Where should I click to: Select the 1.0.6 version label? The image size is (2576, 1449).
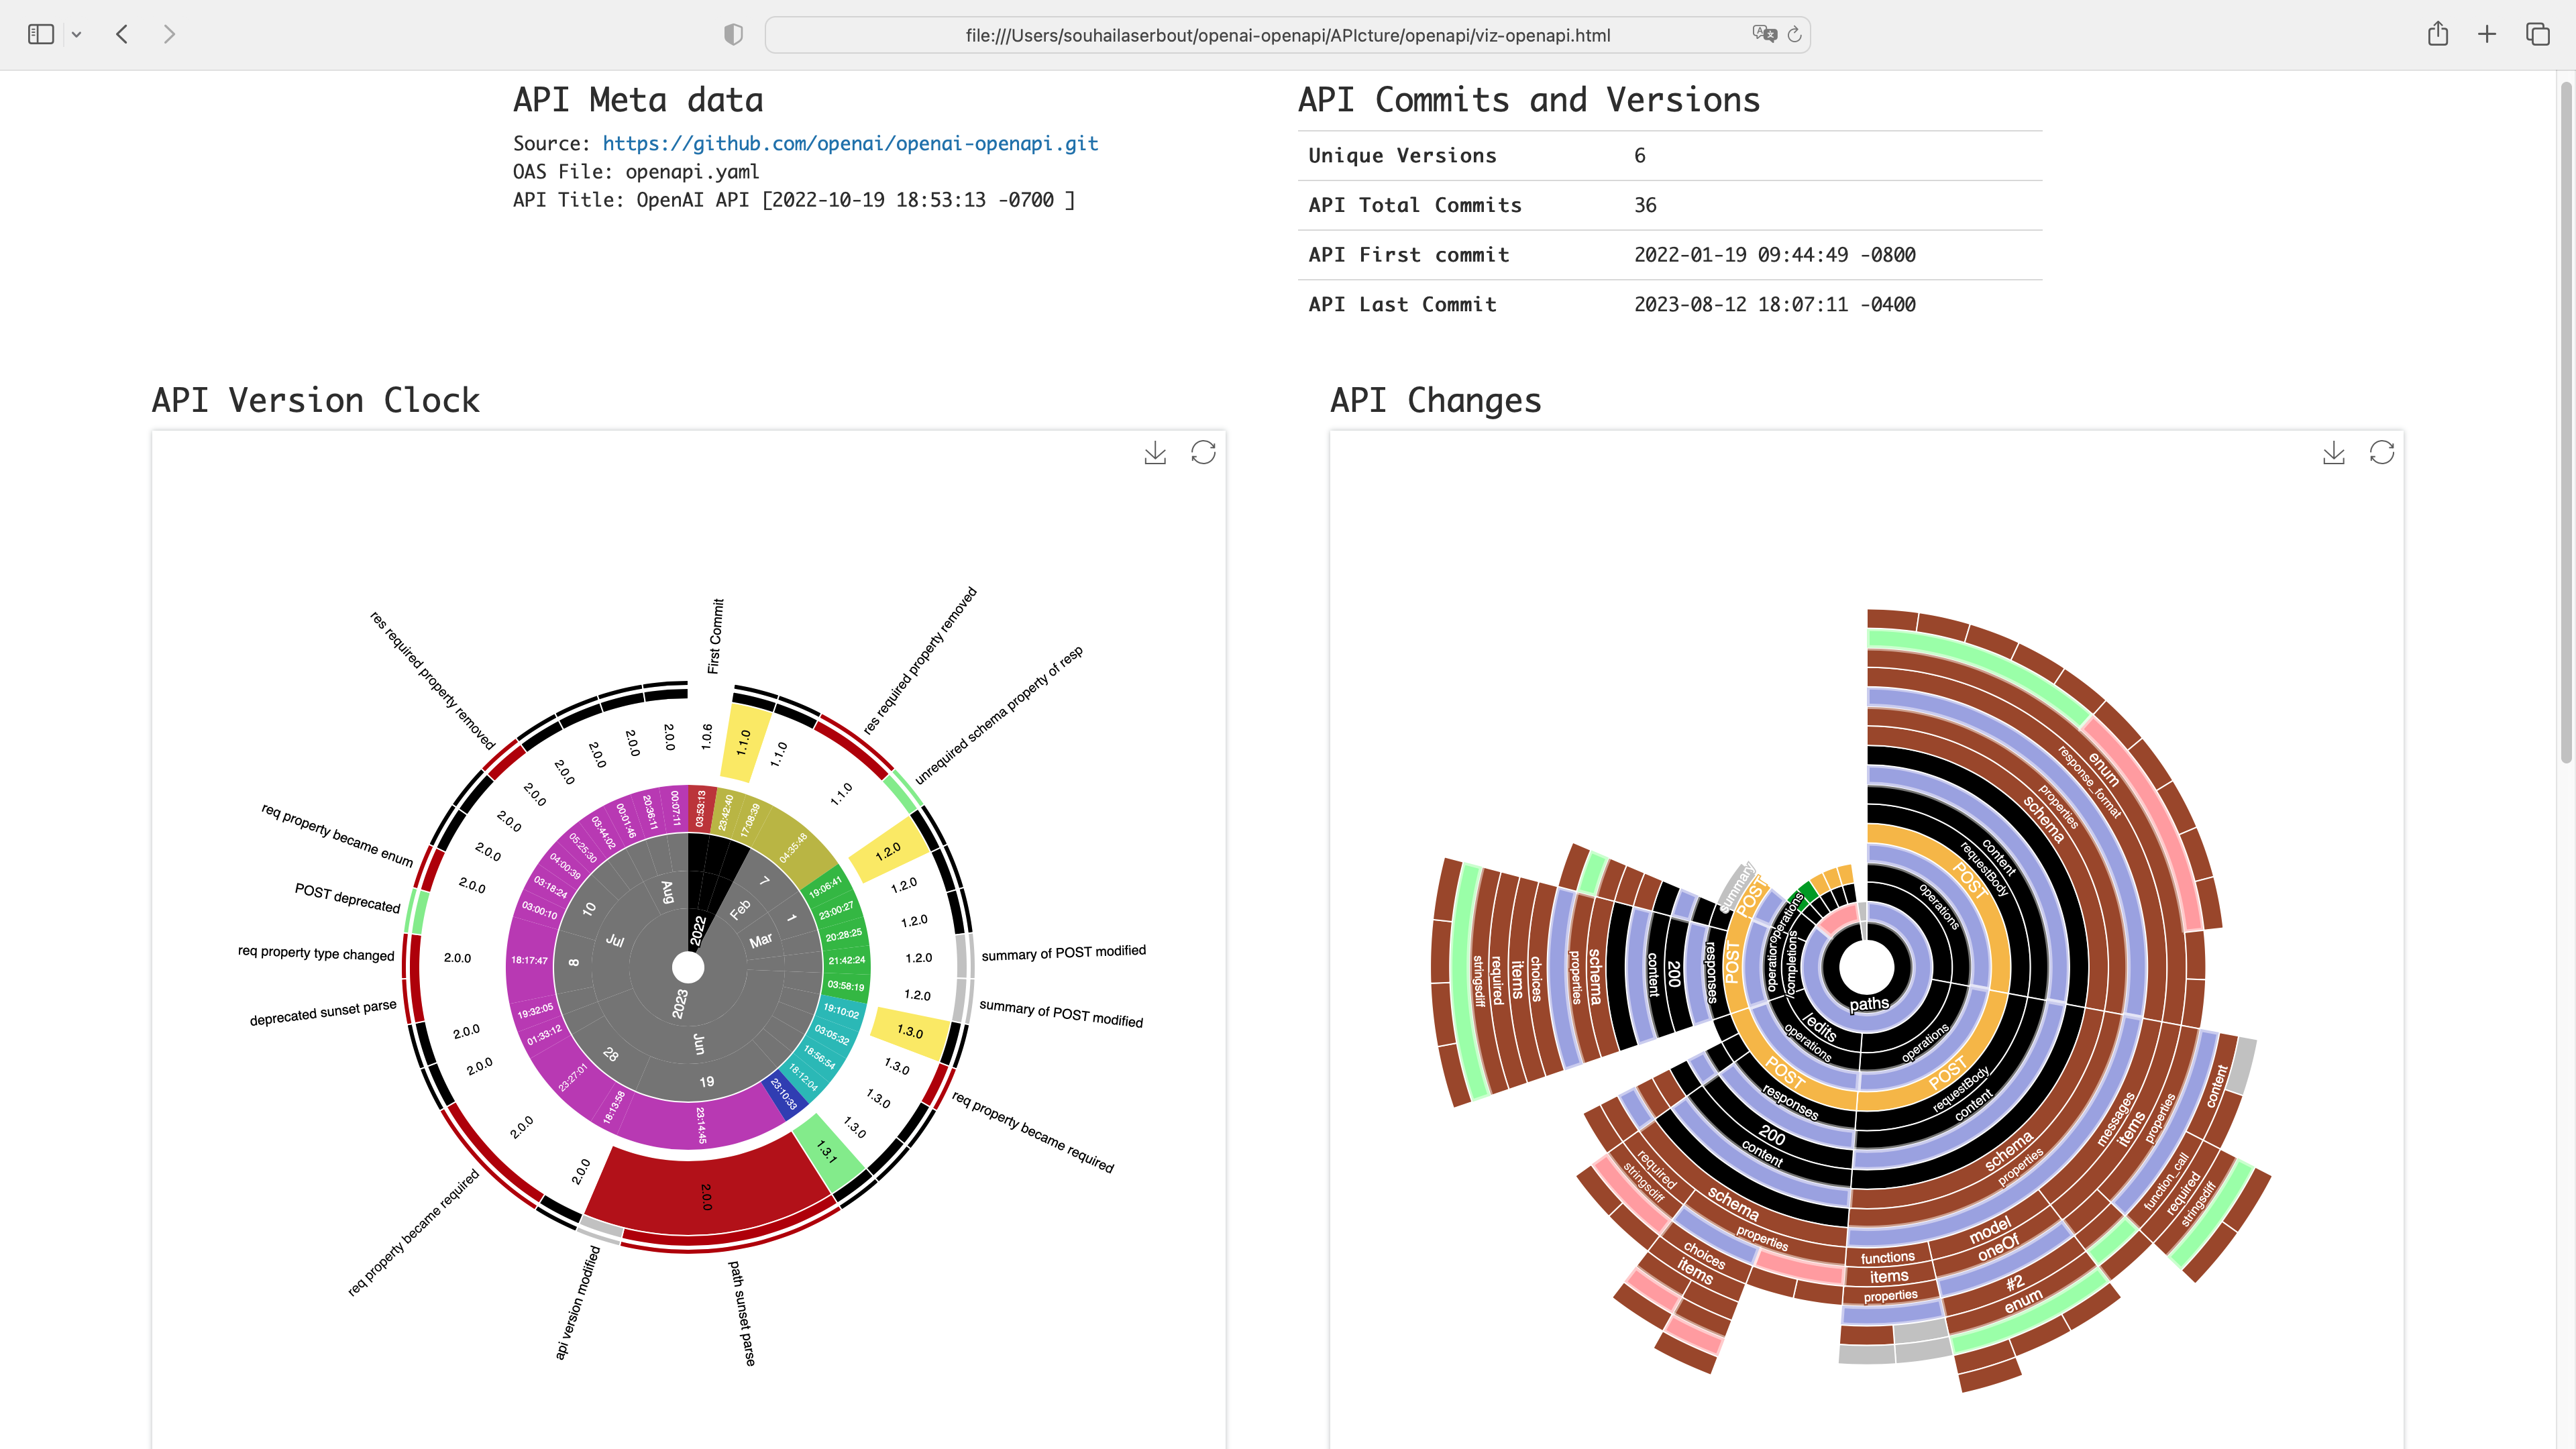point(706,737)
